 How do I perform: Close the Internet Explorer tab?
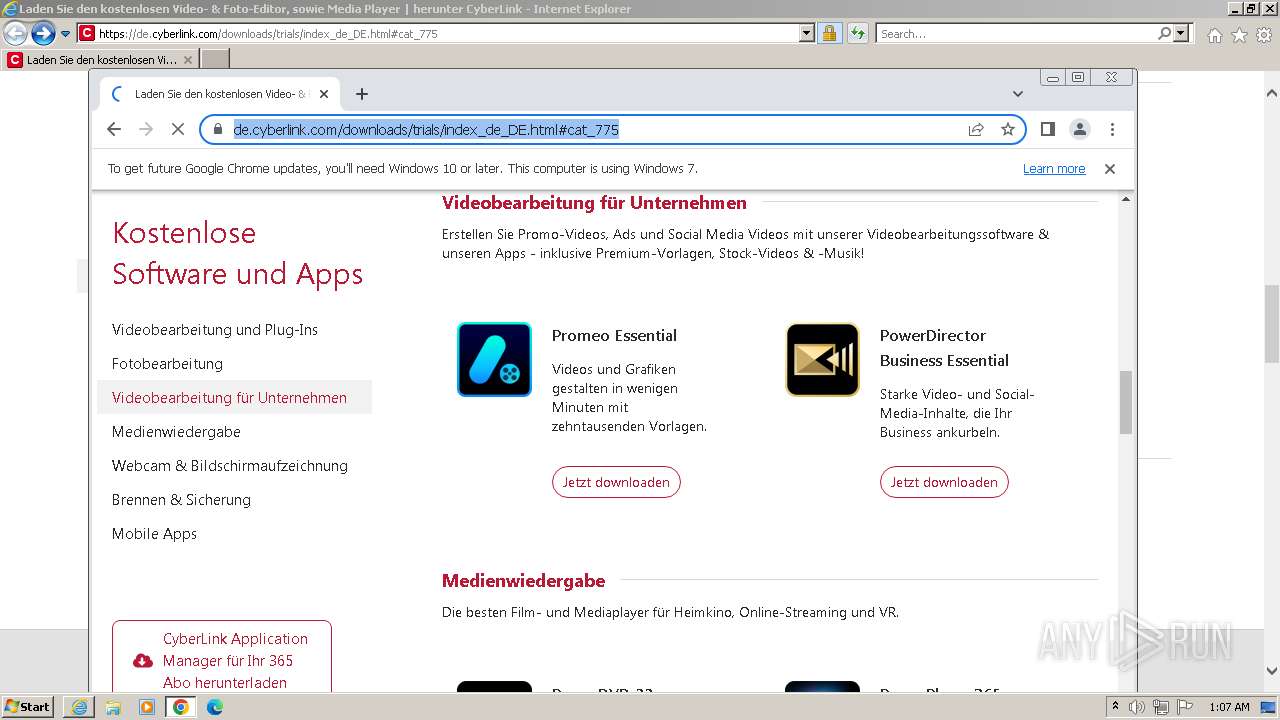188,60
